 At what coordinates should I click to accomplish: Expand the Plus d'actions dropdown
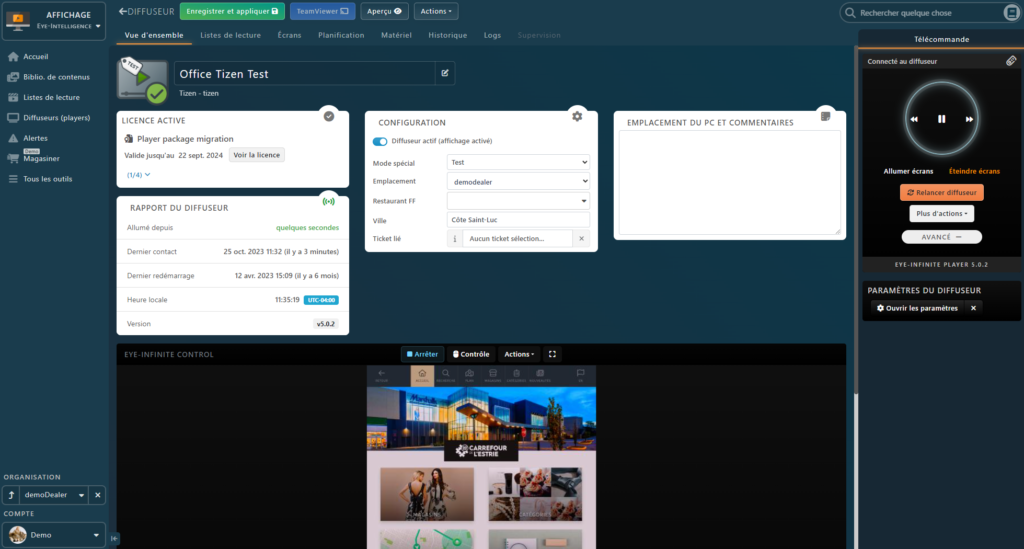(x=941, y=213)
